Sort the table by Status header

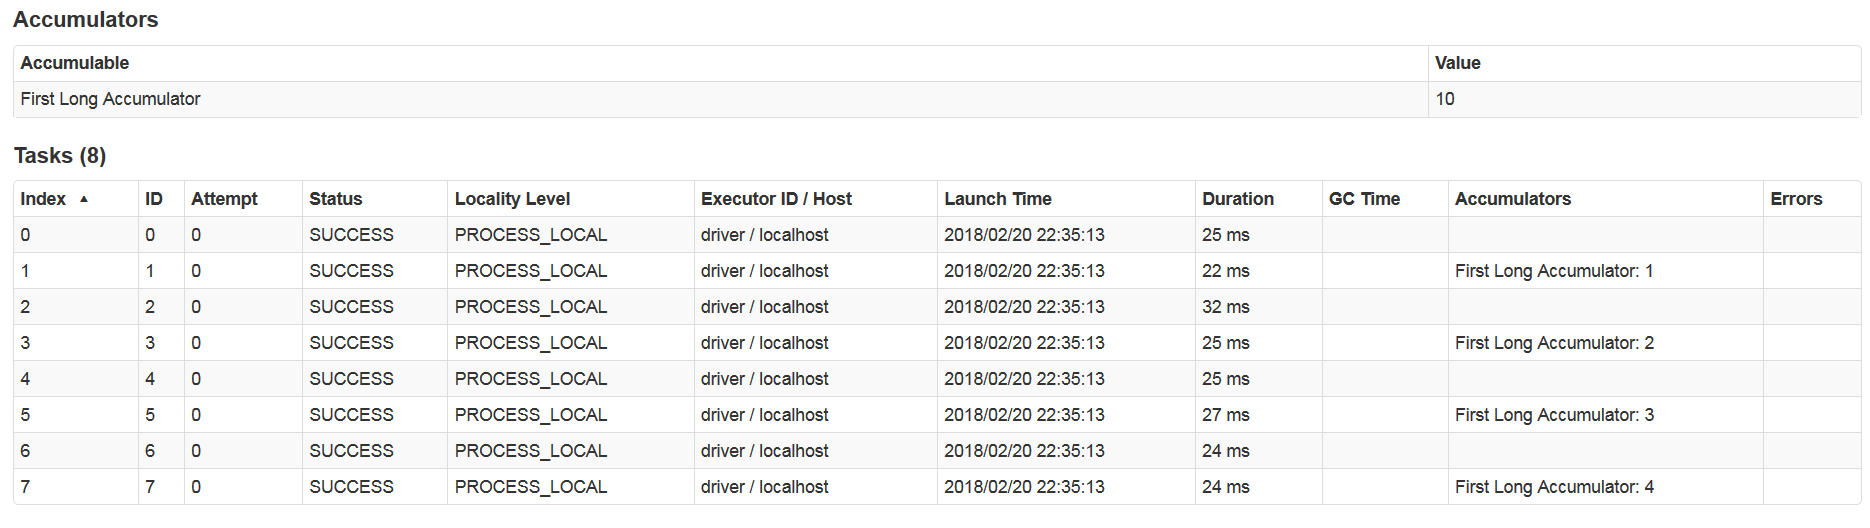[x=335, y=199]
